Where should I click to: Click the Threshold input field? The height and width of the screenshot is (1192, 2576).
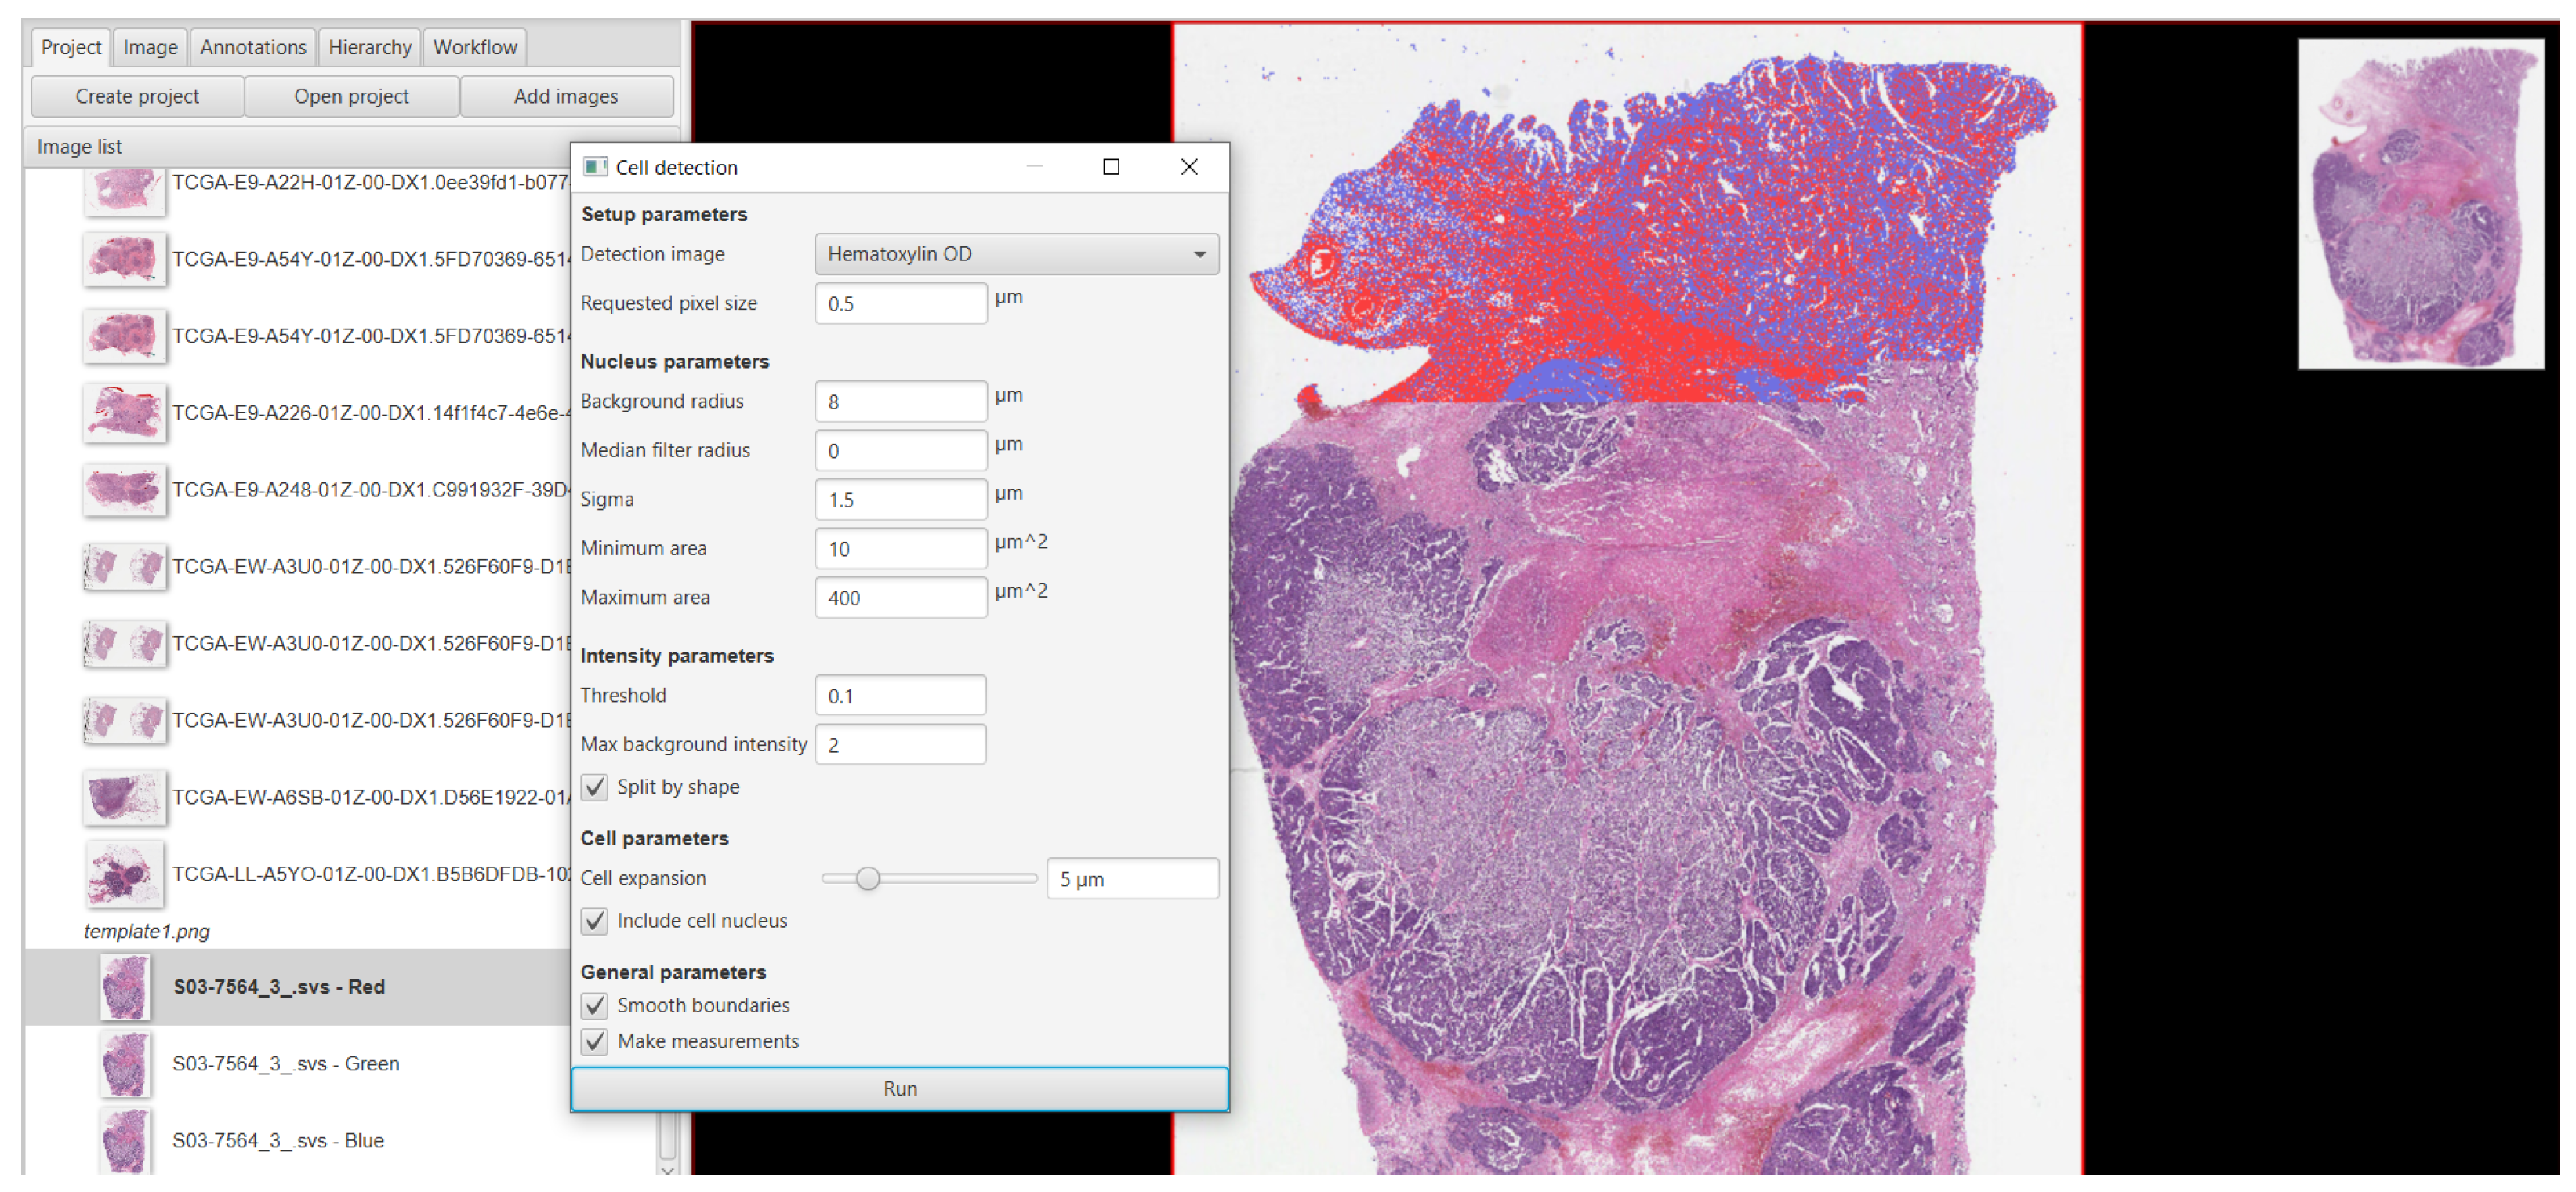point(900,696)
